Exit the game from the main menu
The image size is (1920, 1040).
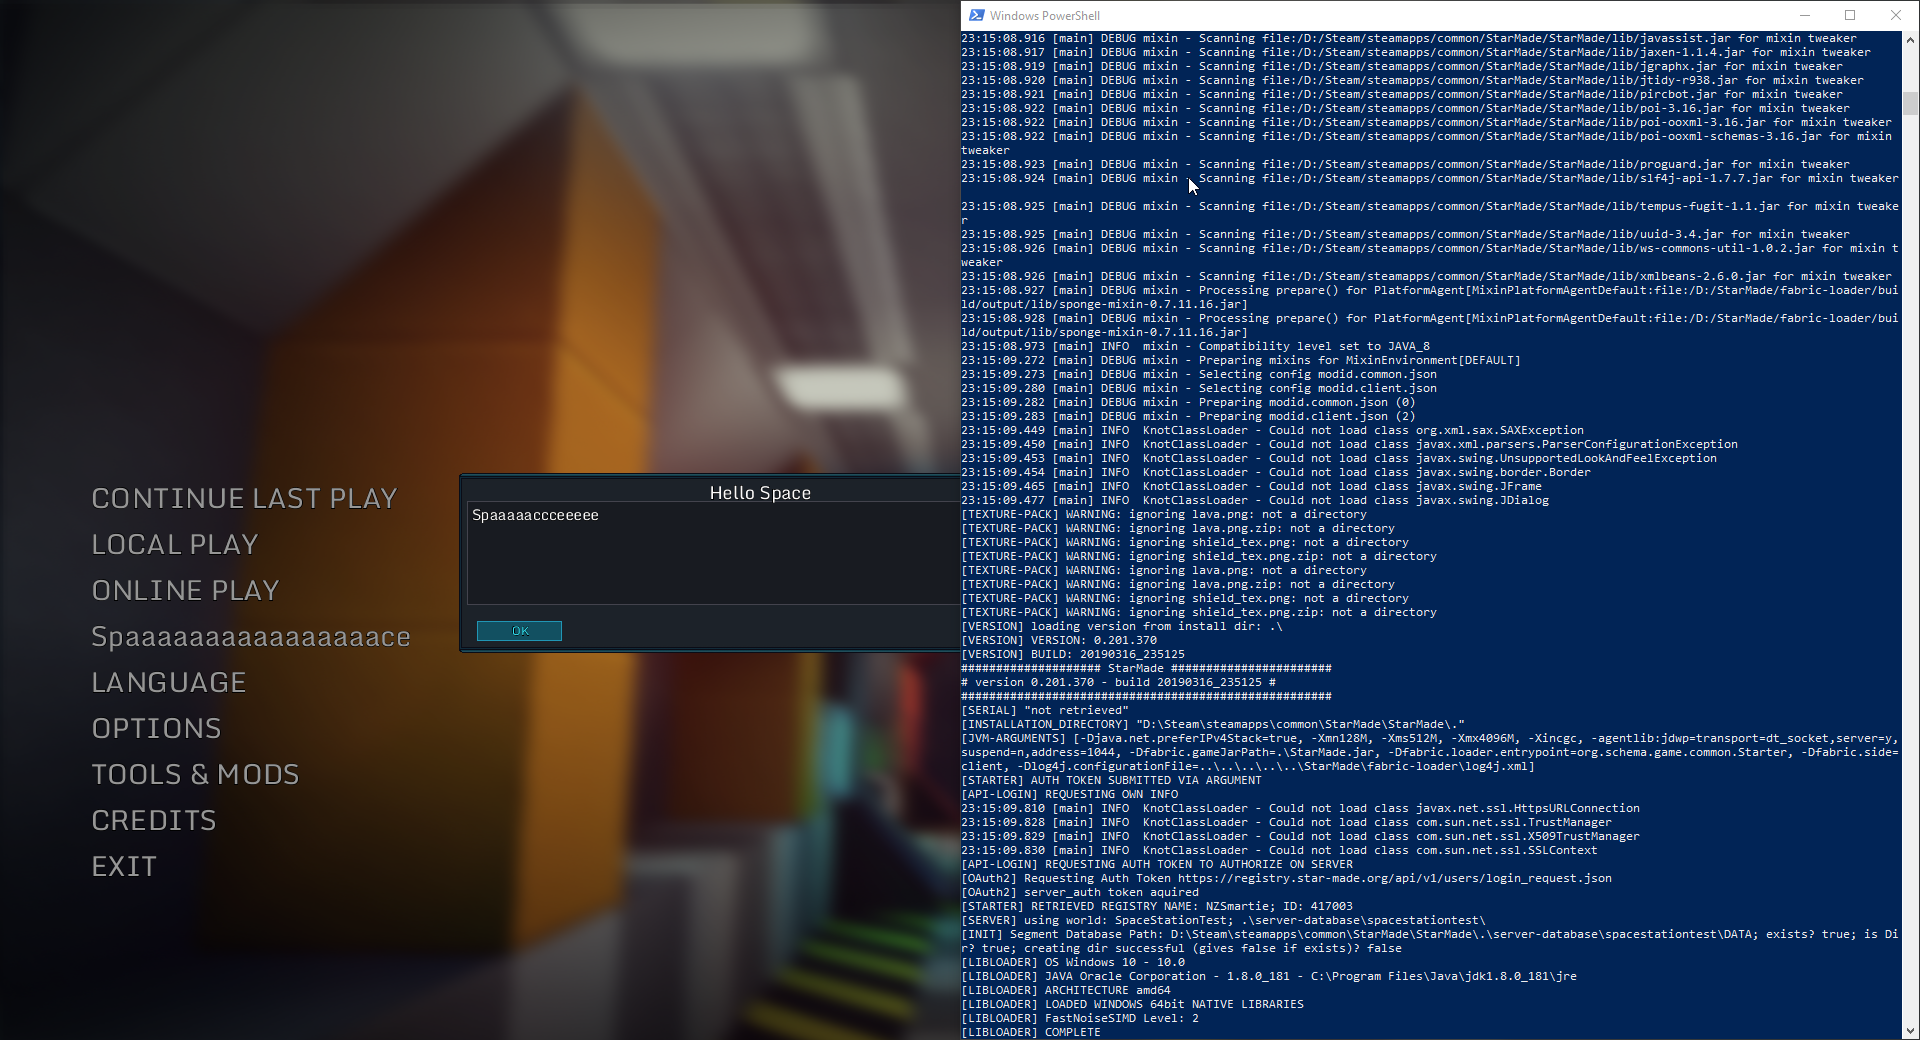pos(124,867)
